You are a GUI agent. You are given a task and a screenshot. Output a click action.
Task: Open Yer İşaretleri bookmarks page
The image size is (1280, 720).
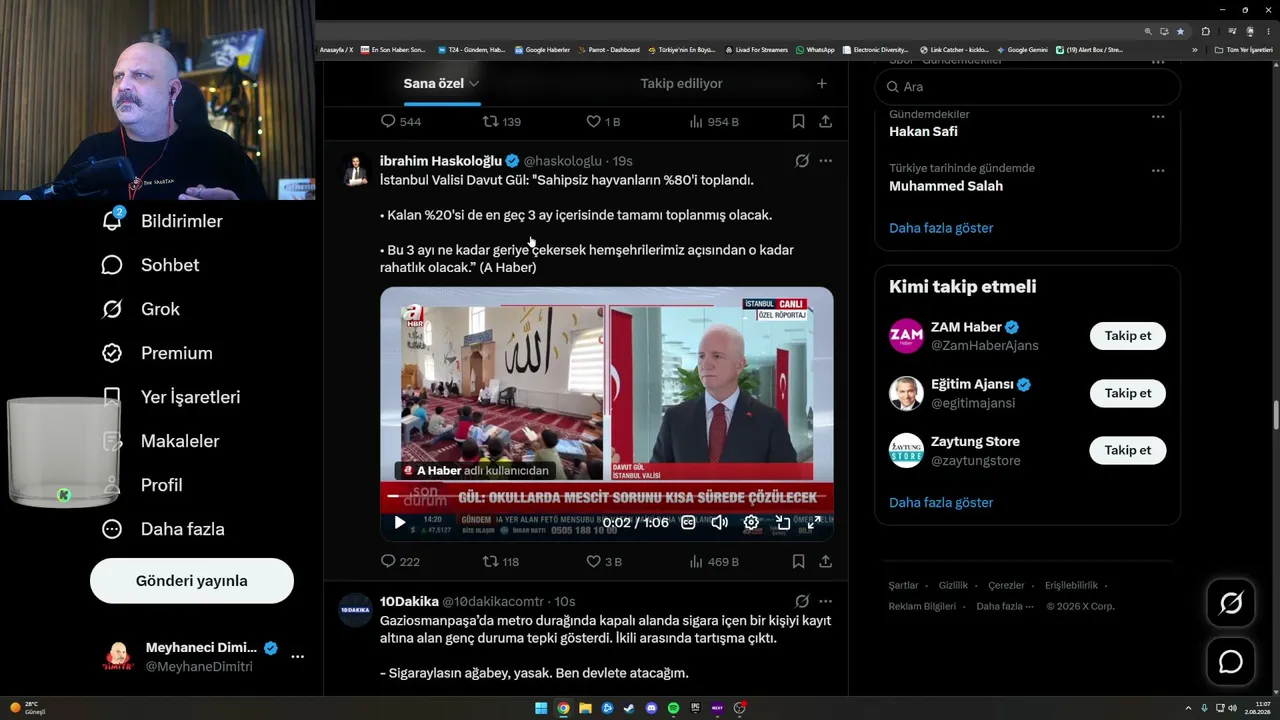tap(171, 397)
